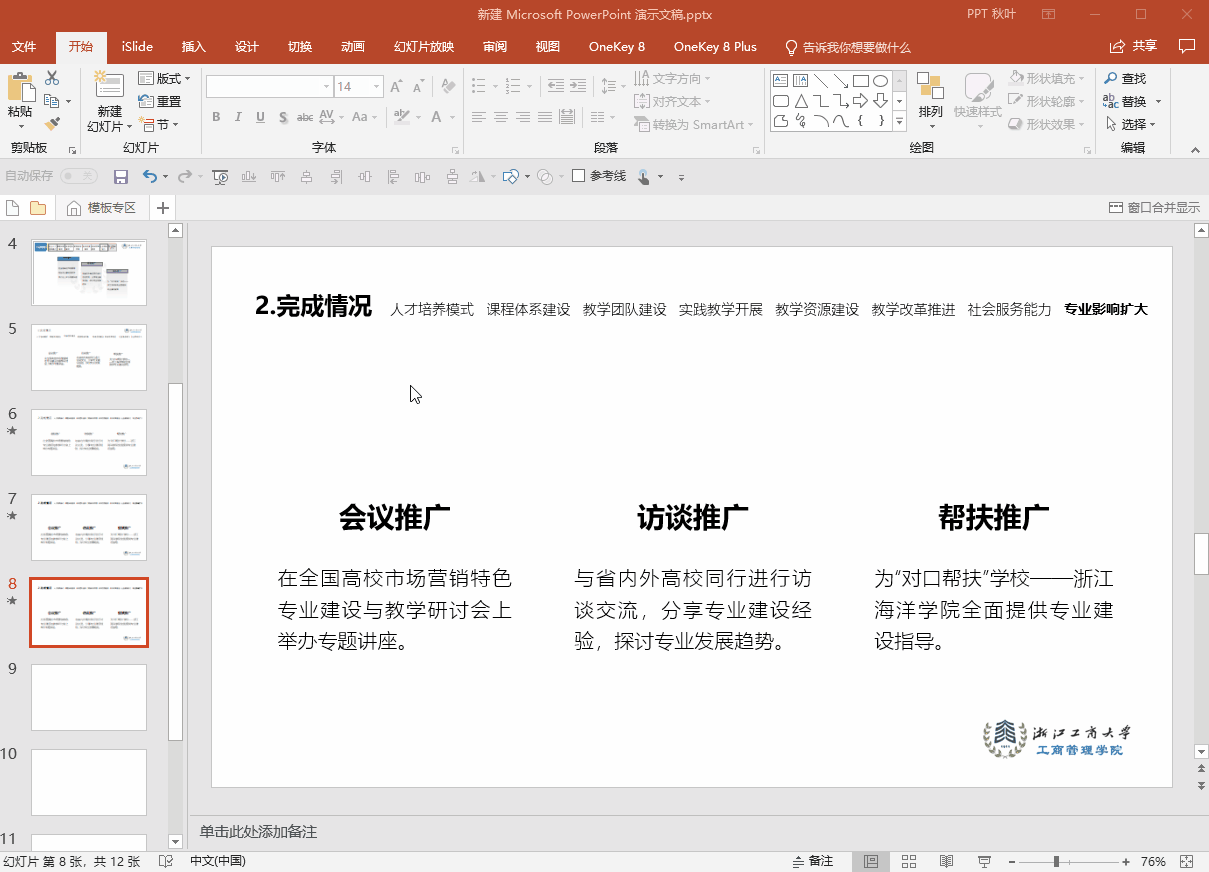Open the 文件 File menu
Viewport: 1209px width, 872px height.
click(24, 47)
